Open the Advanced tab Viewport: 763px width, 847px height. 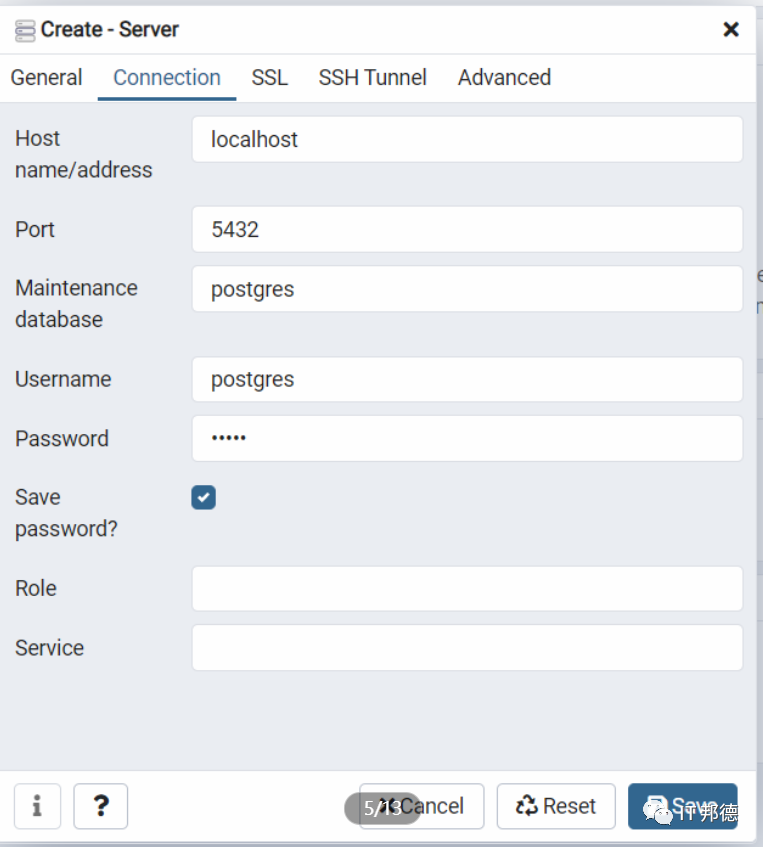[x=504, y=78]
